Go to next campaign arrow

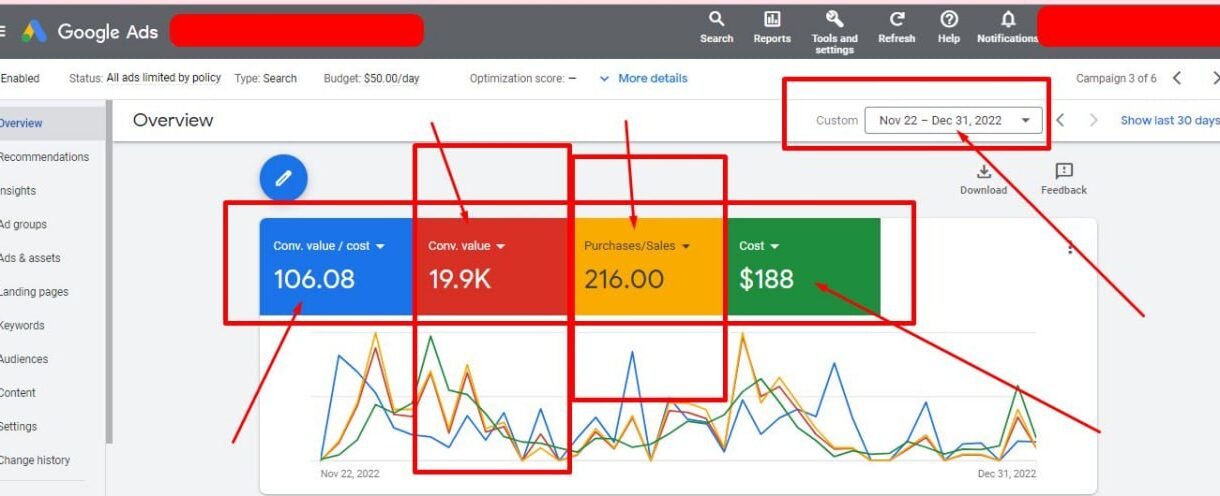click(x=1214, y=78)
